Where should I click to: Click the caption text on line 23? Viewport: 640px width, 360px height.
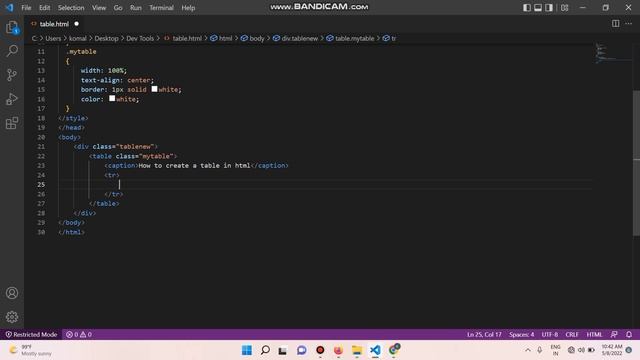194,165
